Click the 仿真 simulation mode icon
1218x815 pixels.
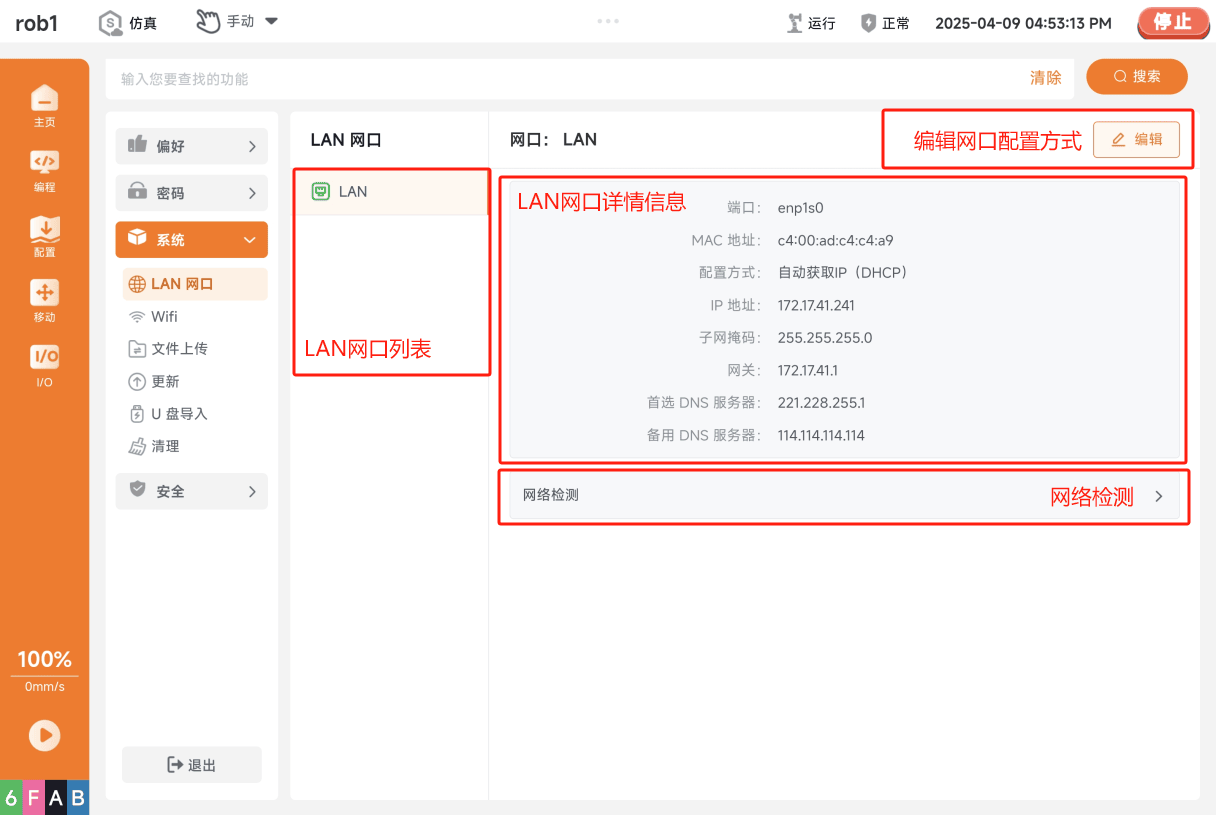click(x=111, y=22)
